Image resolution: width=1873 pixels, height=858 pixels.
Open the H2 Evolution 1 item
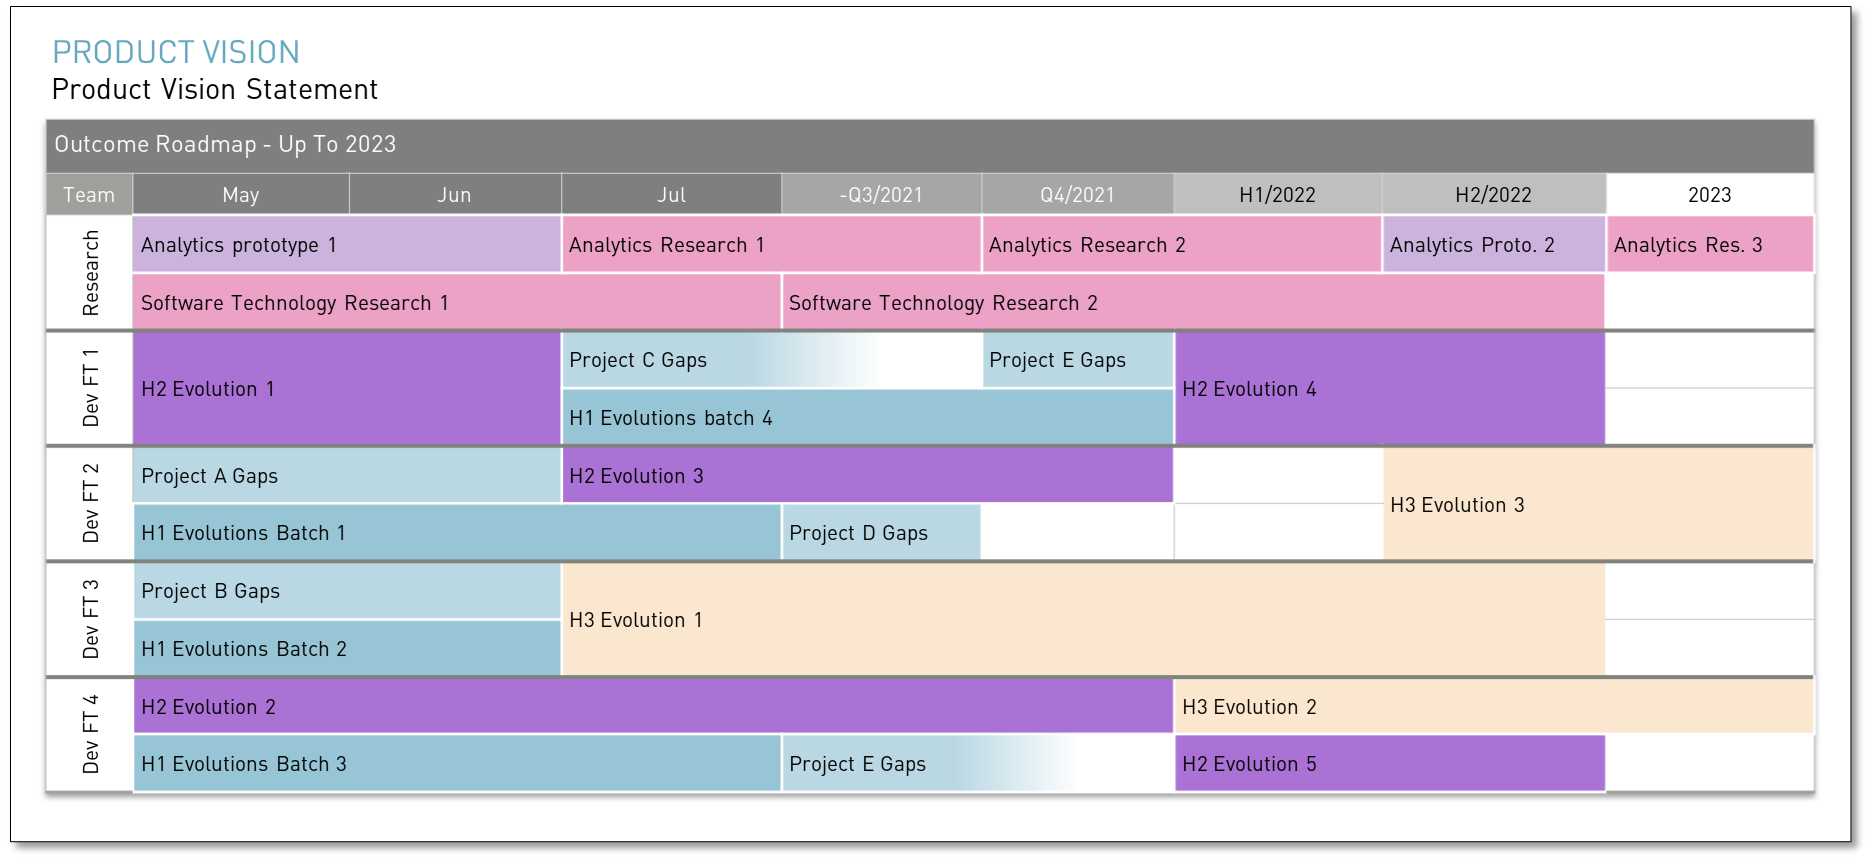click(x=346, y=389)
